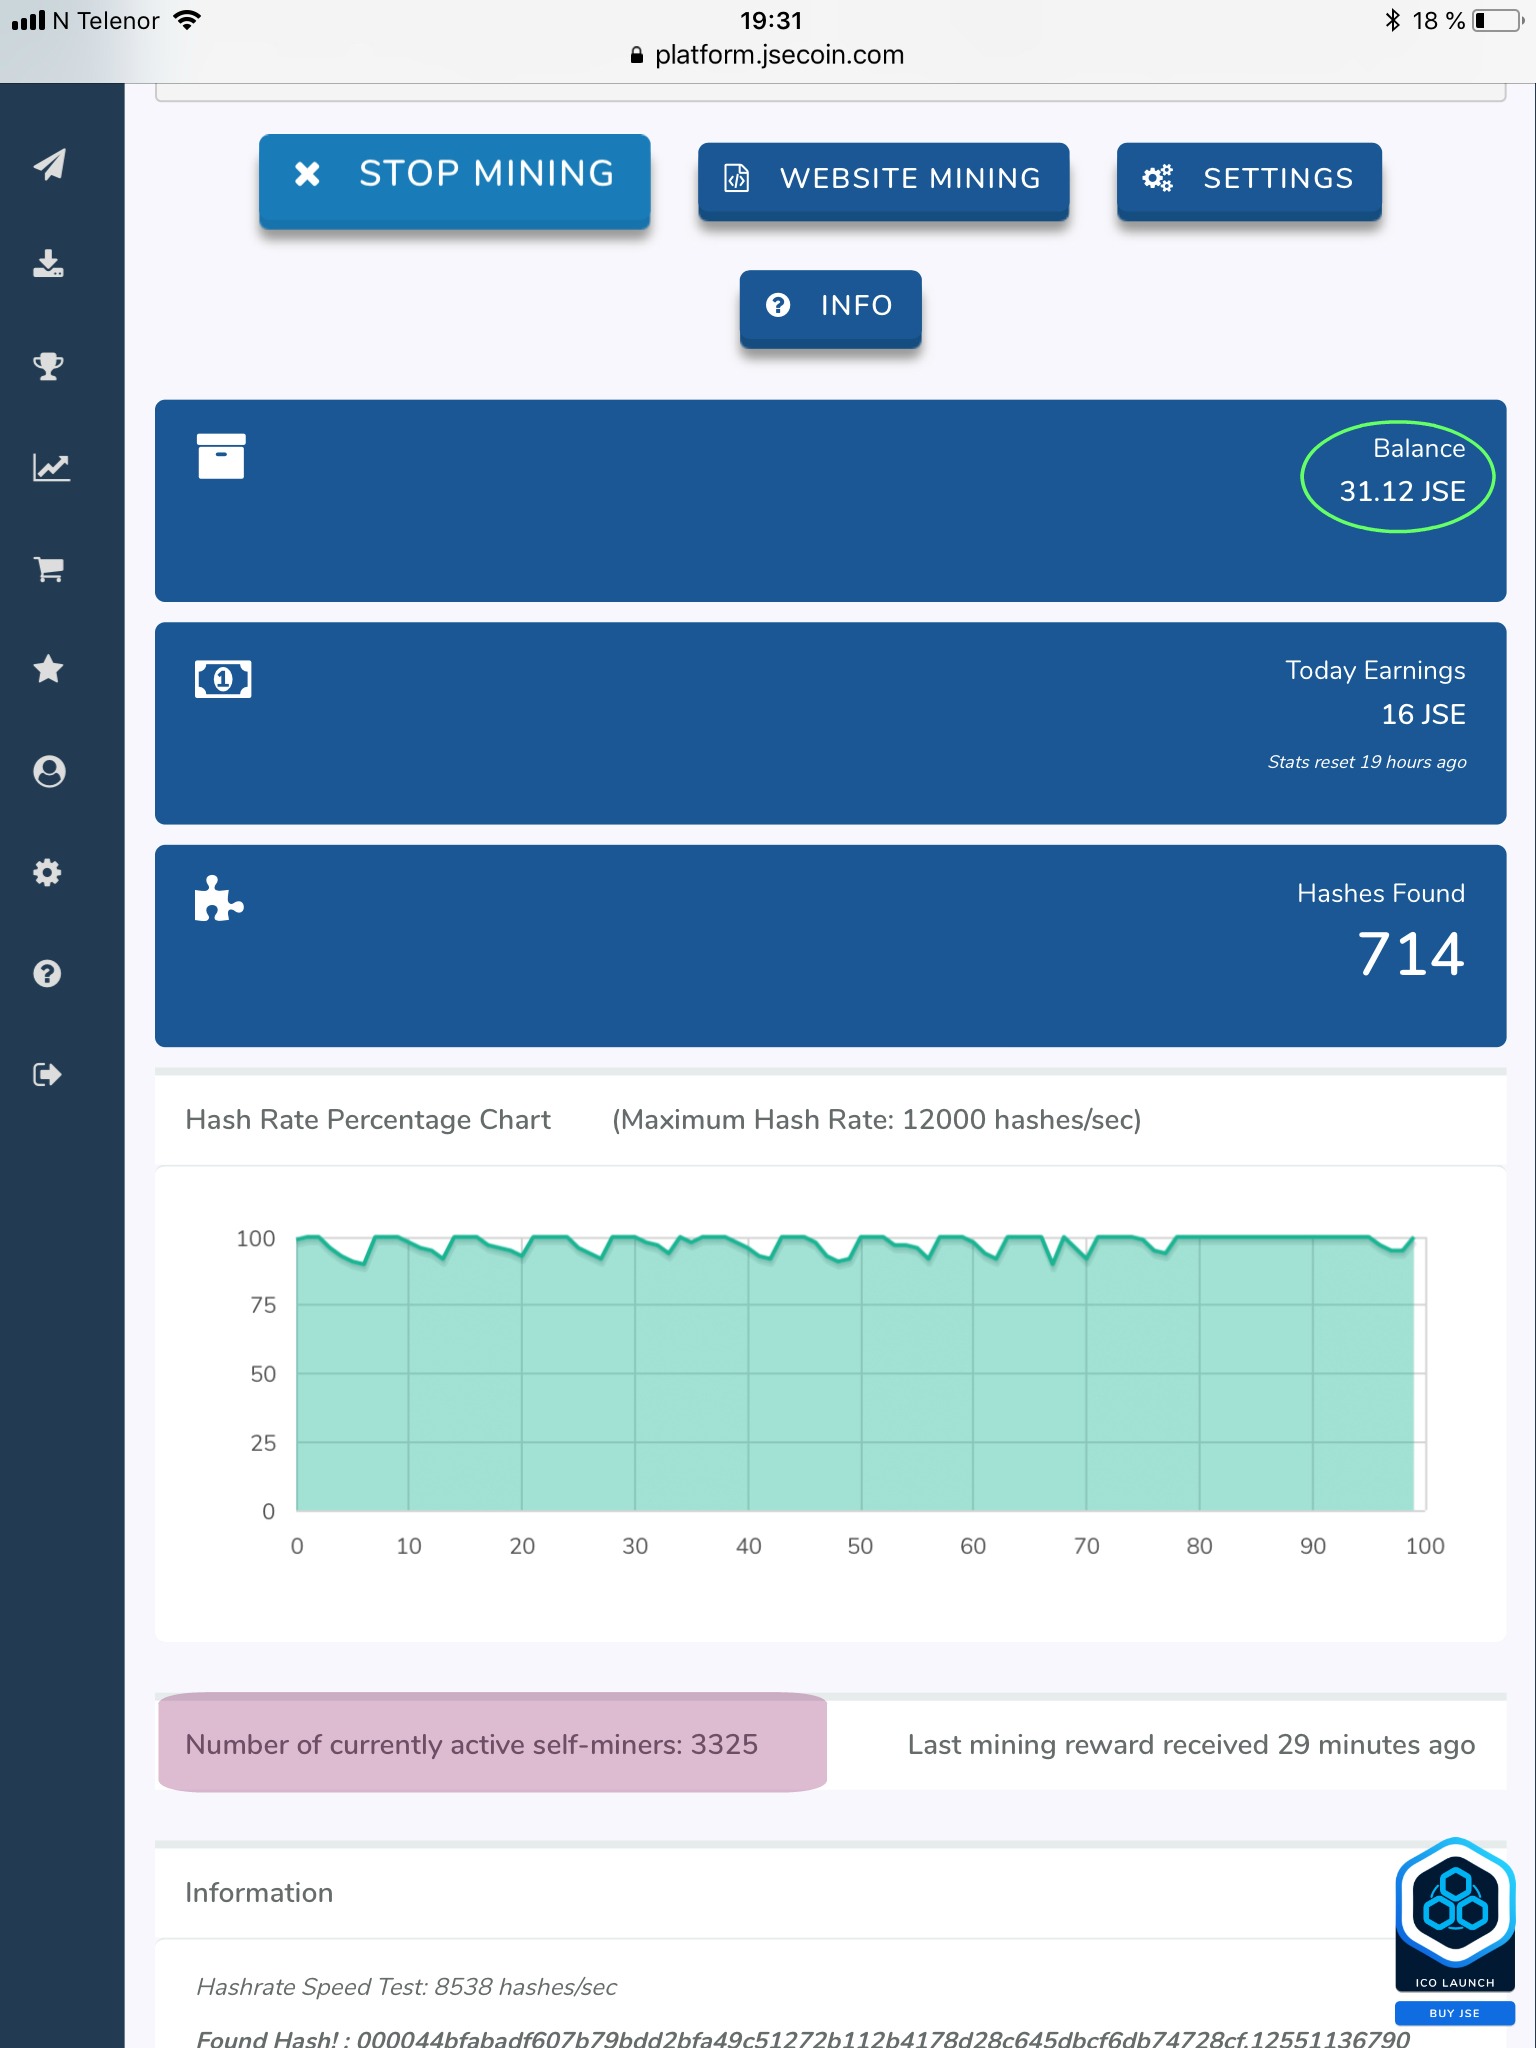The width and height of the screenshot is (1536, 2048).
Task: Click the logout sidebar icon
Action: pyautogui.click(x=48, y=1075)
